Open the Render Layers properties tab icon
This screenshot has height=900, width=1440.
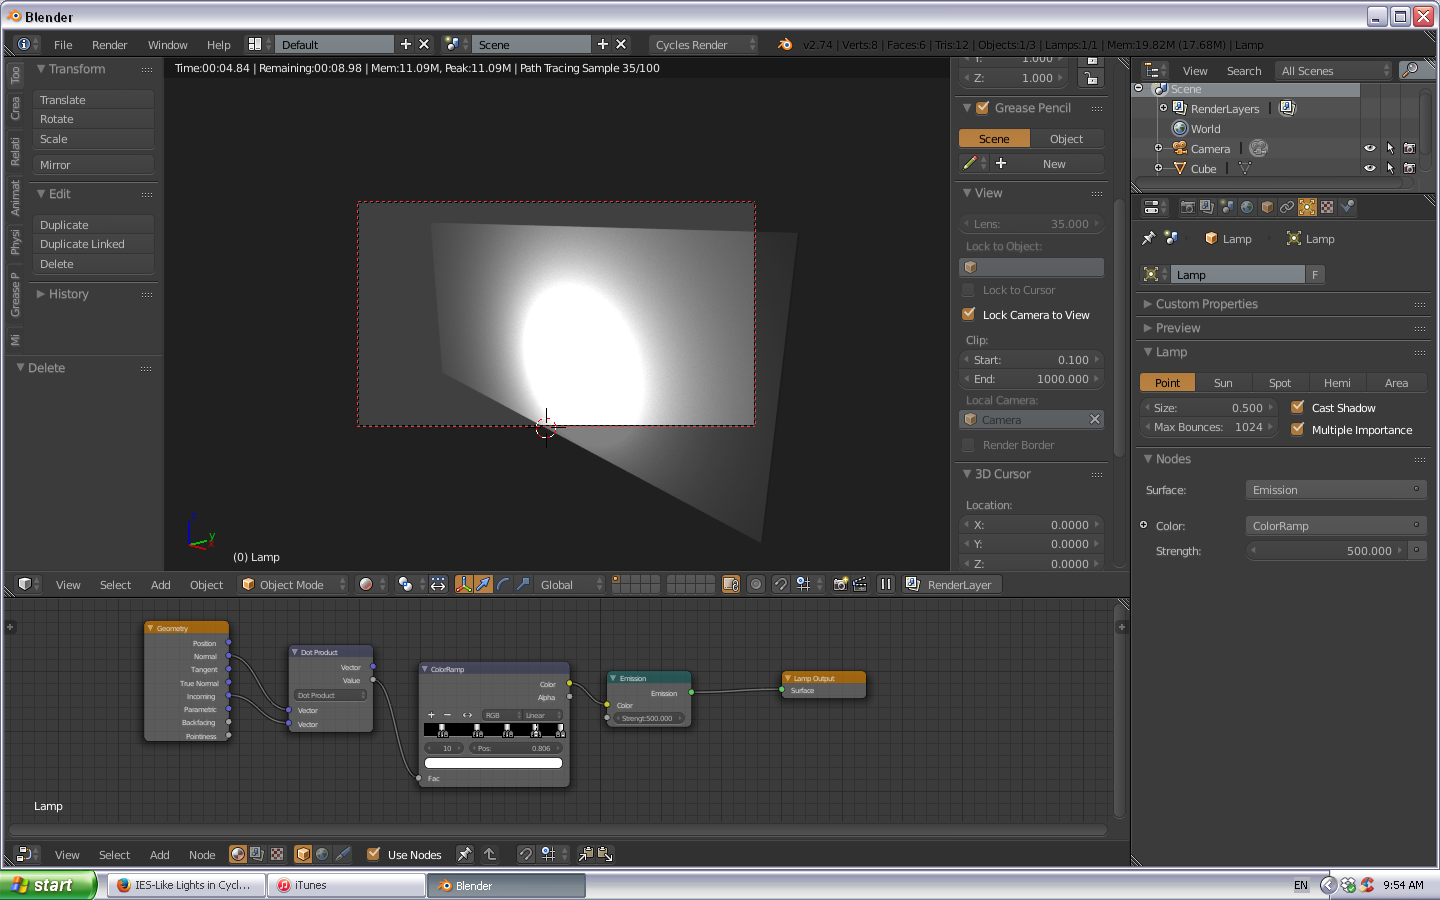1207,207
